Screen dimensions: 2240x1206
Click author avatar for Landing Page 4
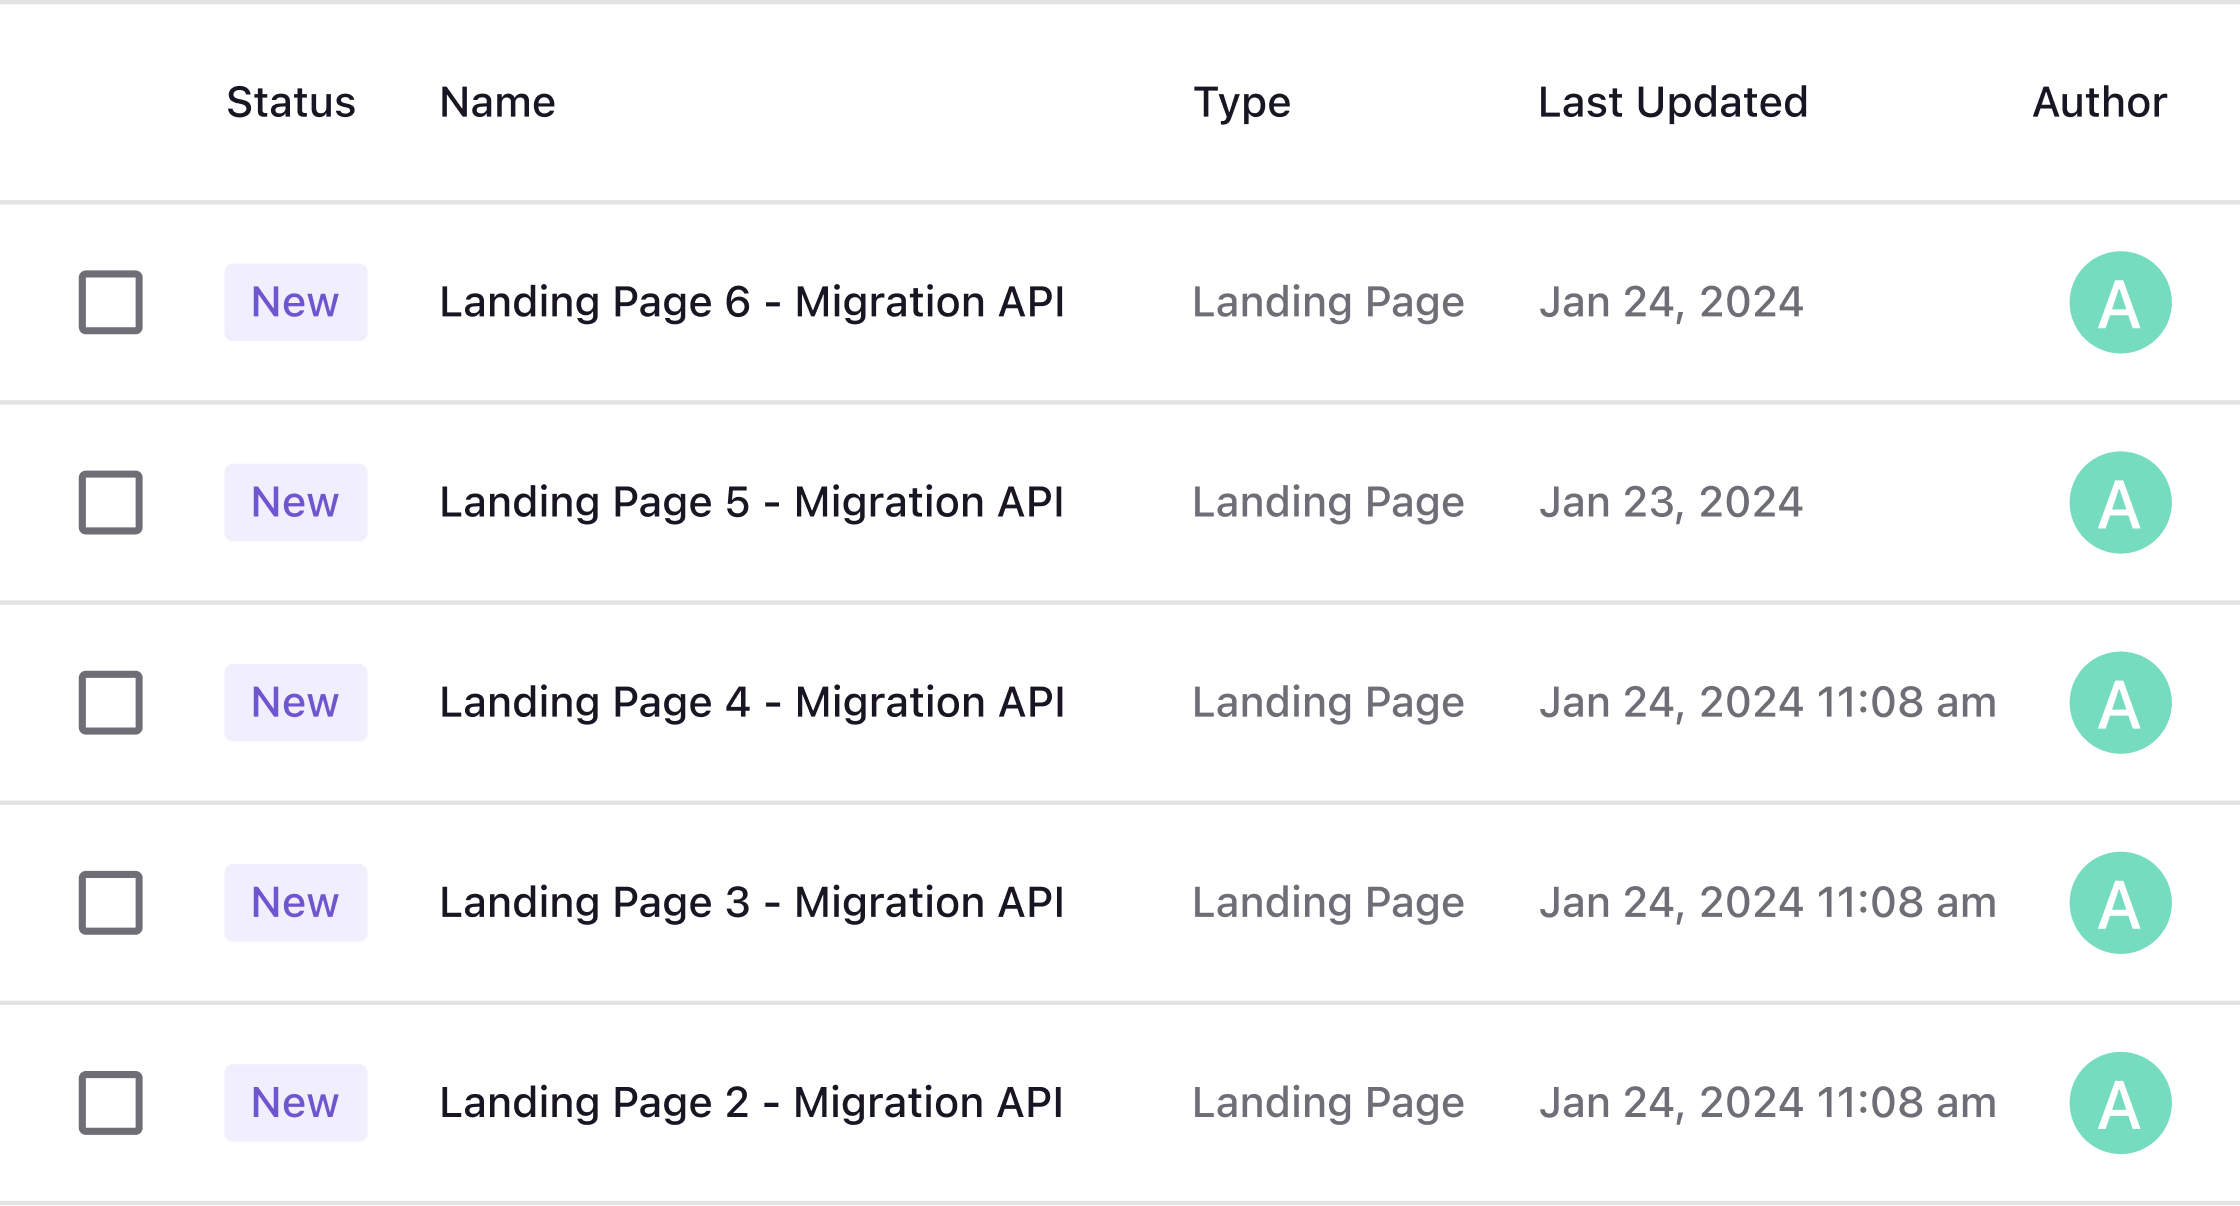click(x=2120, y=702)
